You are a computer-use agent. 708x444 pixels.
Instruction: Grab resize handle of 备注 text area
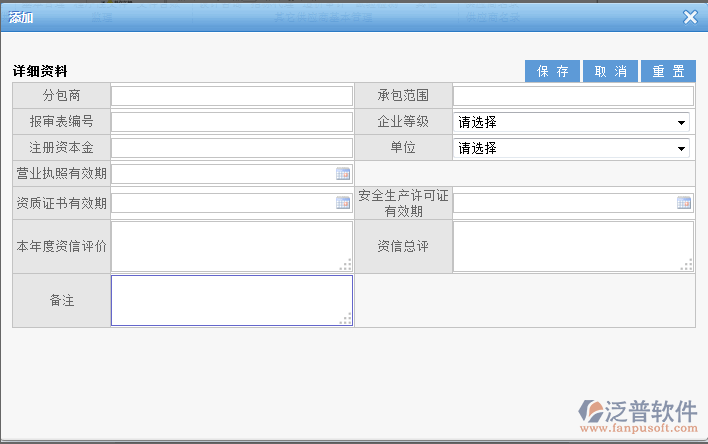346,319
